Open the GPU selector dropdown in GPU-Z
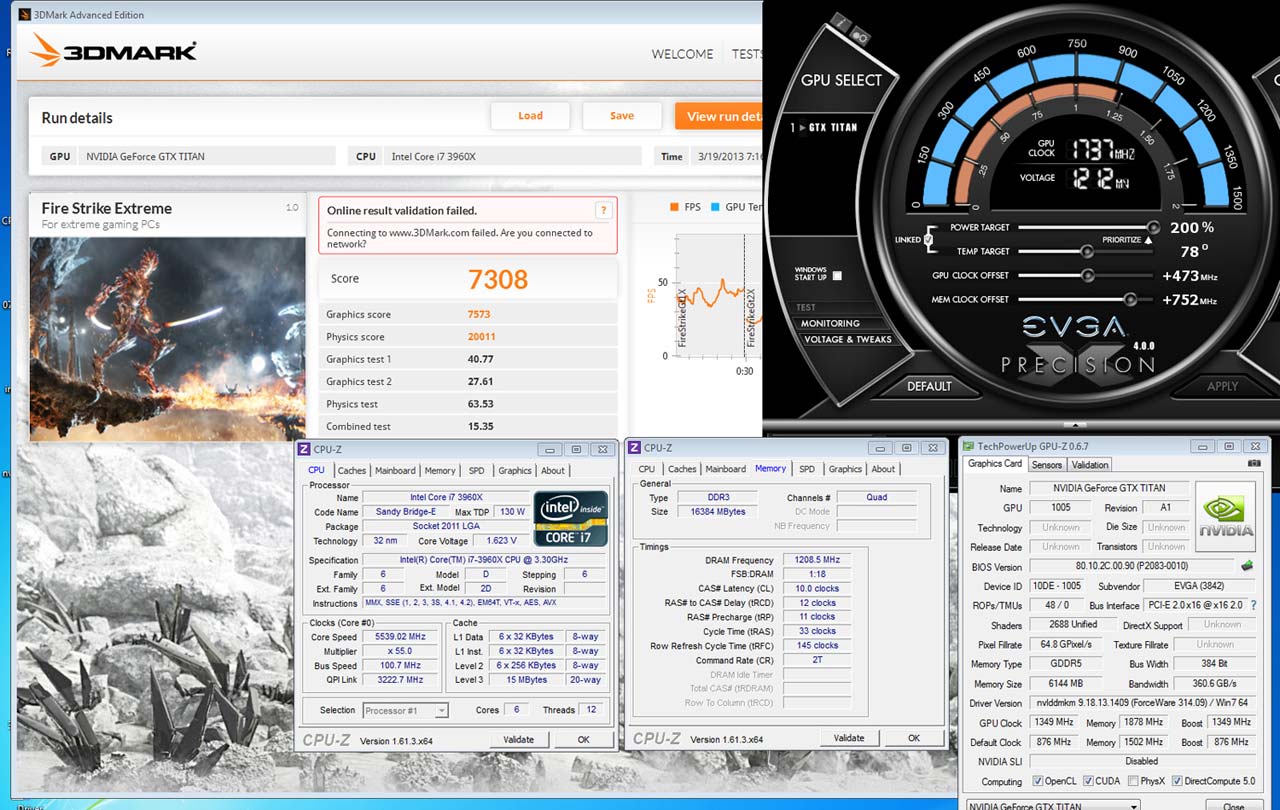Screen dimensions: 1280x810 coord(1052,806)
